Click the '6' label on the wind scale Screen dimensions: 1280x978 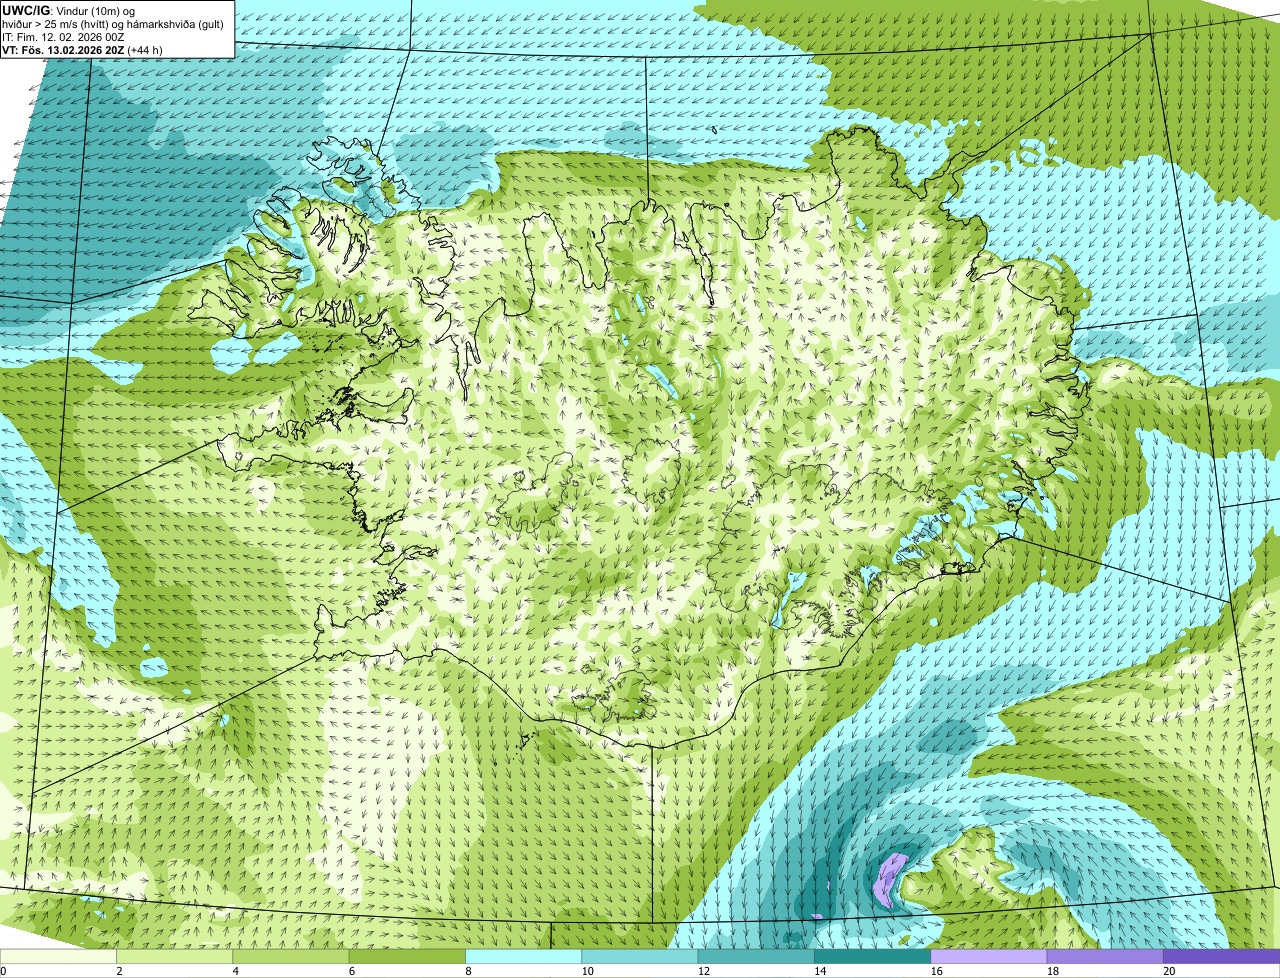coord(351,971)
